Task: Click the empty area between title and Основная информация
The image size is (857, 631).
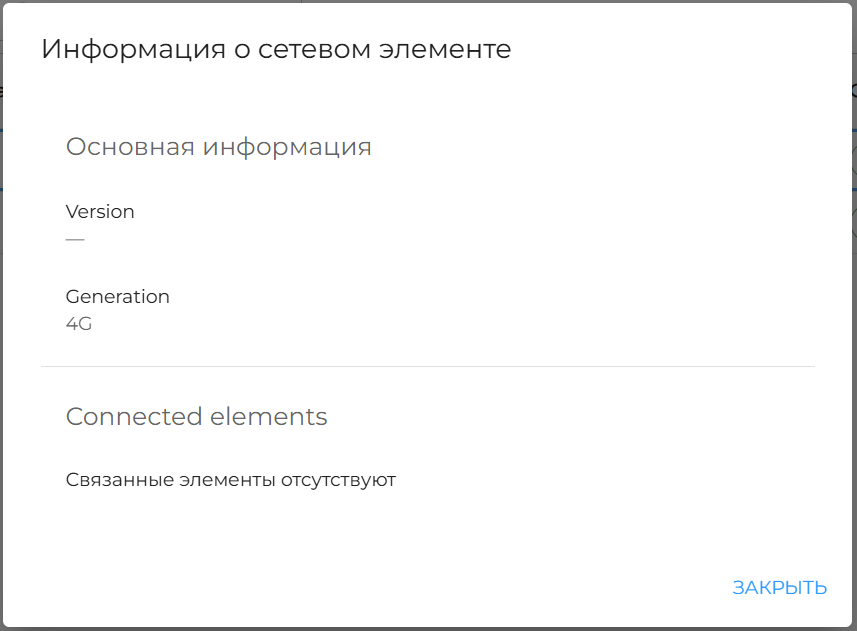Action: pos(428,95)
